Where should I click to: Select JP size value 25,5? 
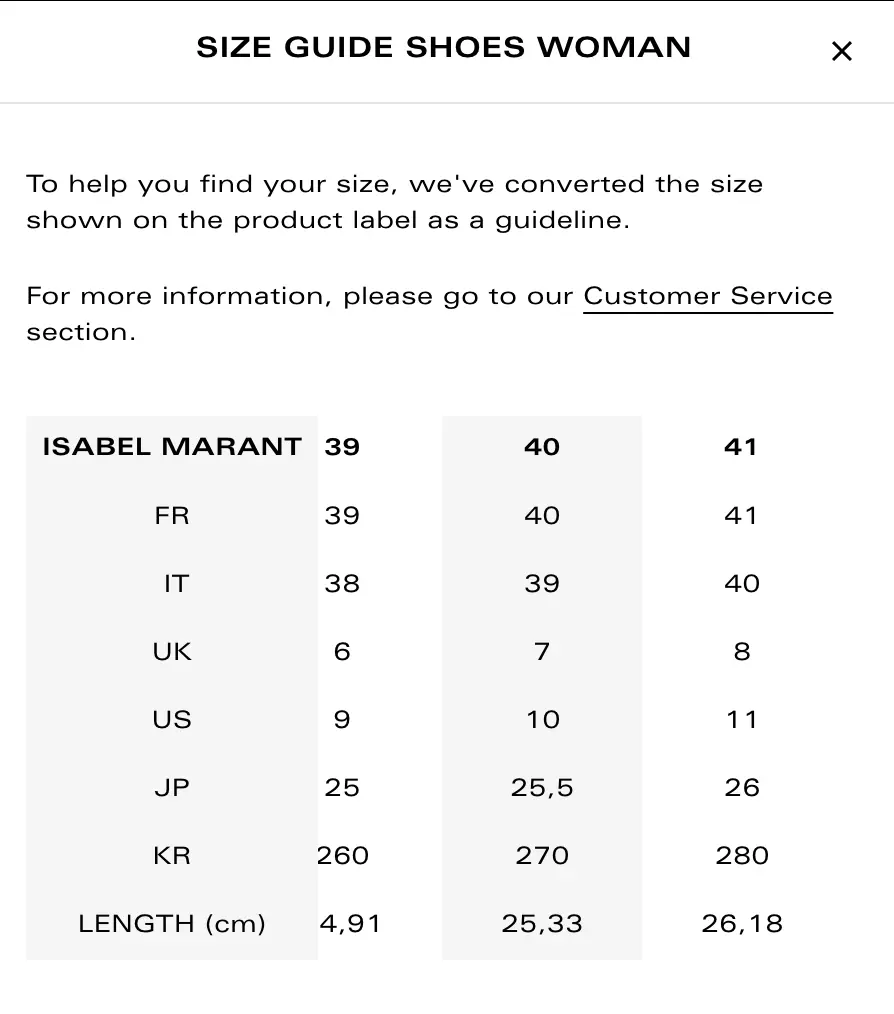[541, 788]
